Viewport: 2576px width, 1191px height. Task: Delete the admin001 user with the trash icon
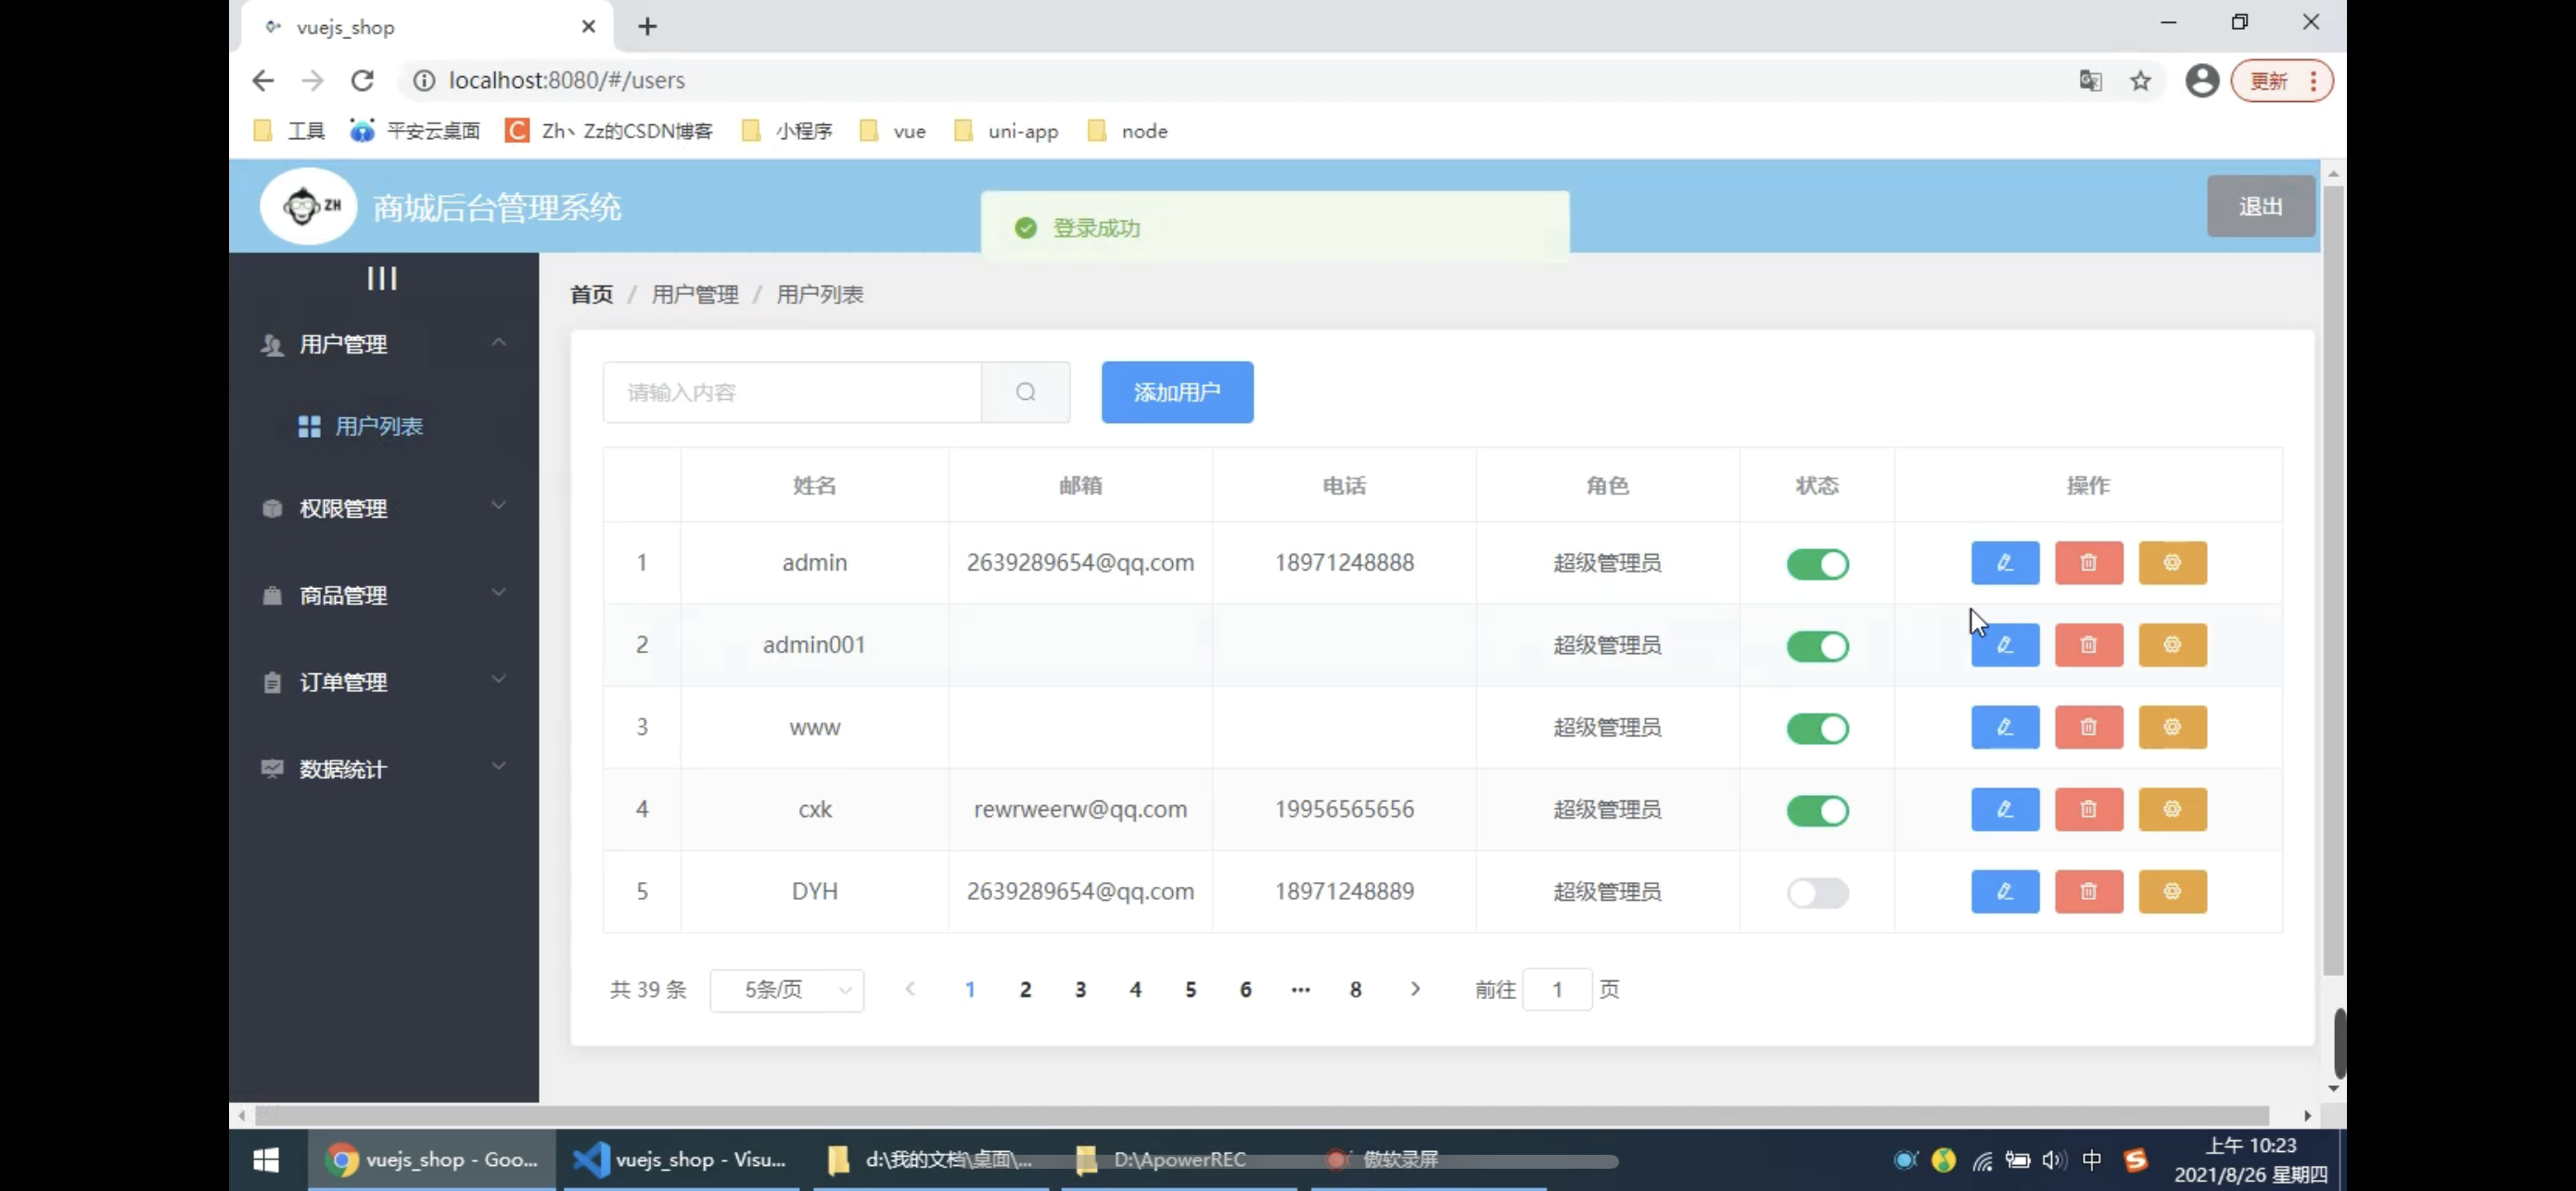[2088, 645]
